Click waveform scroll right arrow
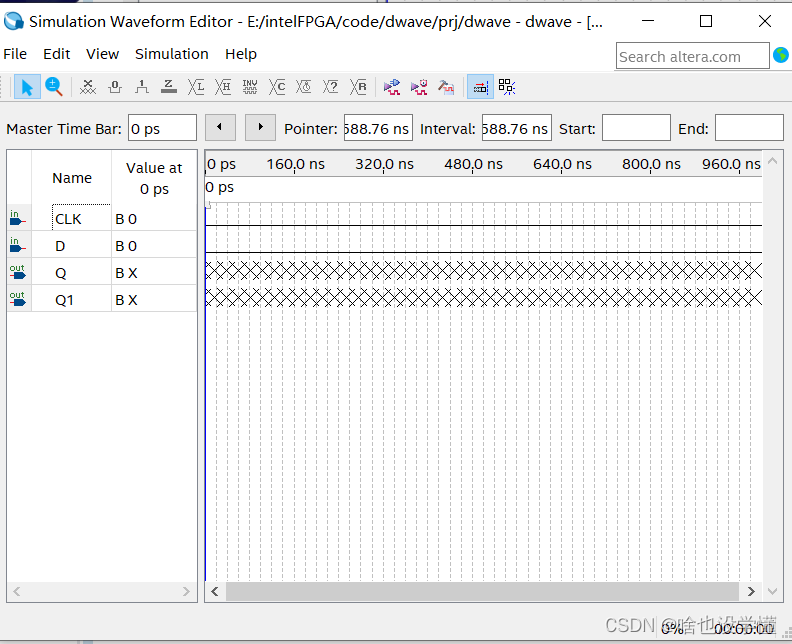 [751, 591]
